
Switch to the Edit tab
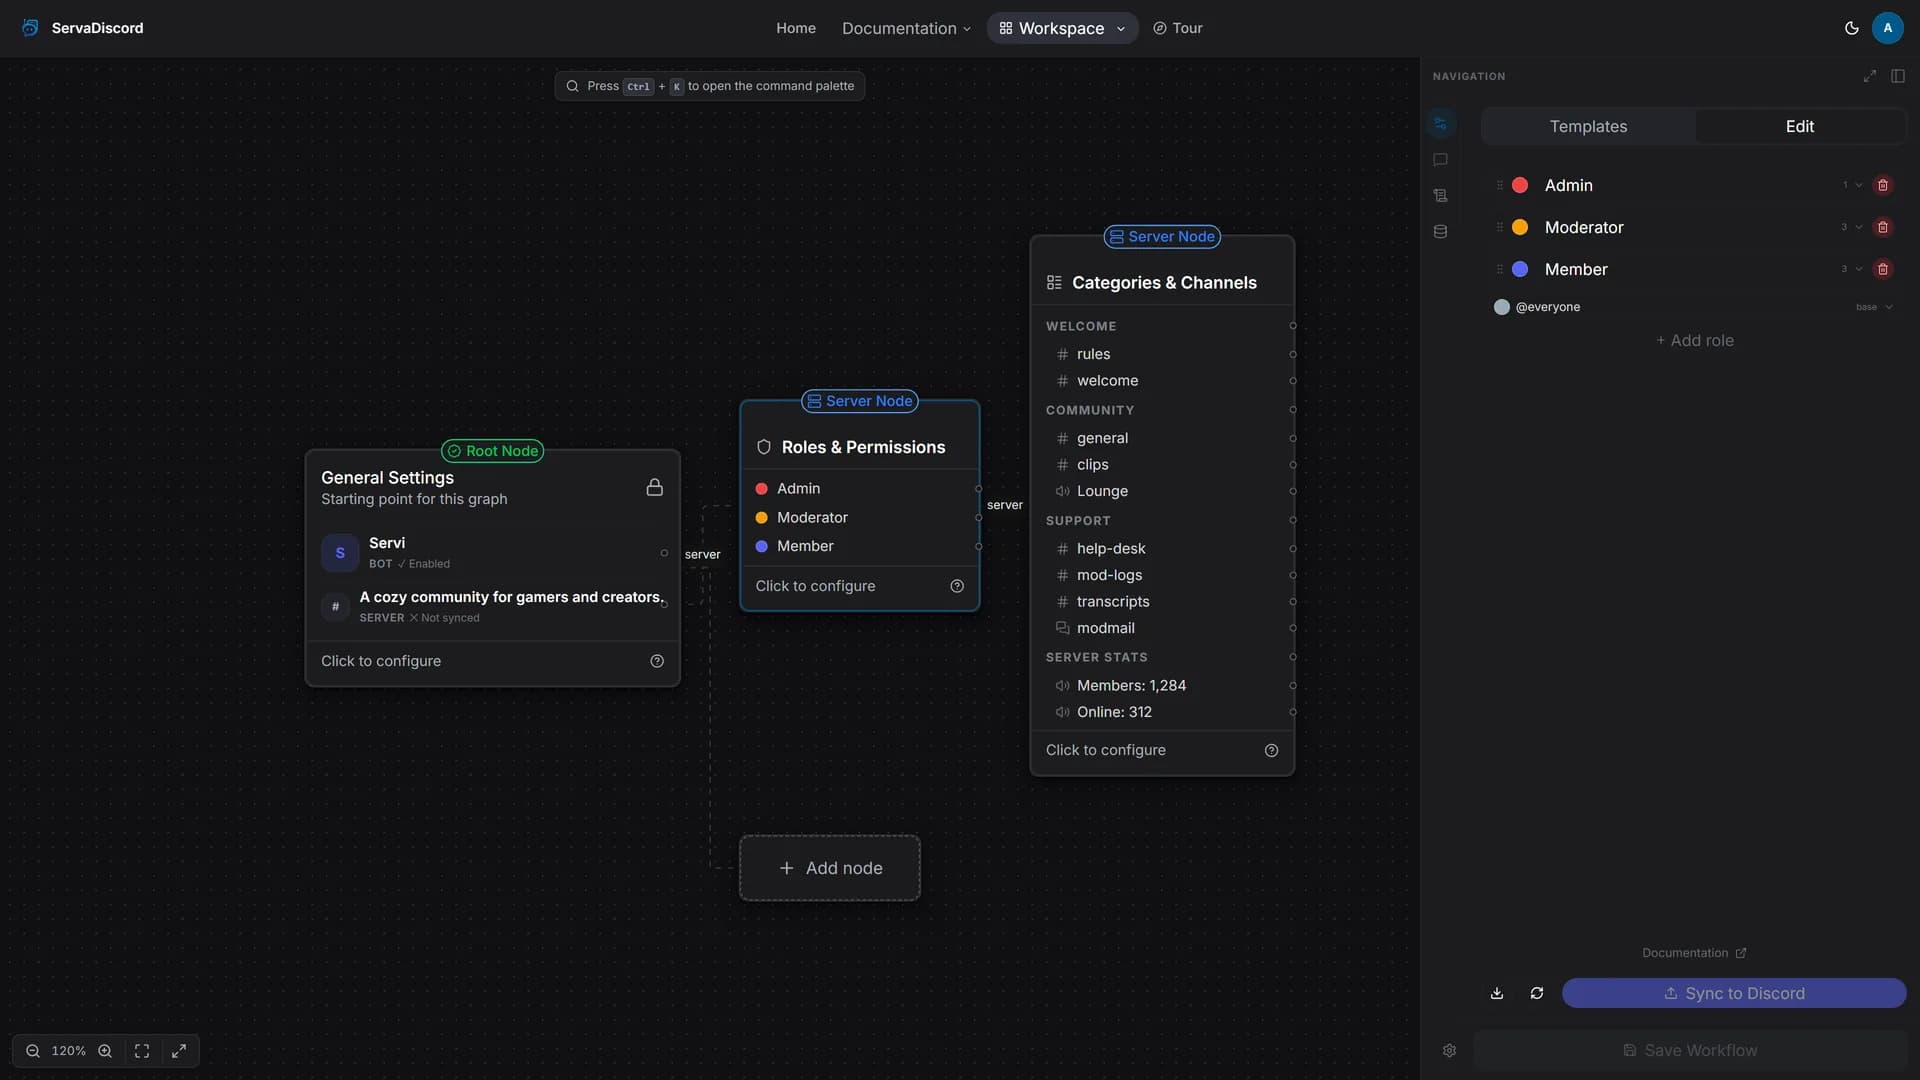point(1799,126)
